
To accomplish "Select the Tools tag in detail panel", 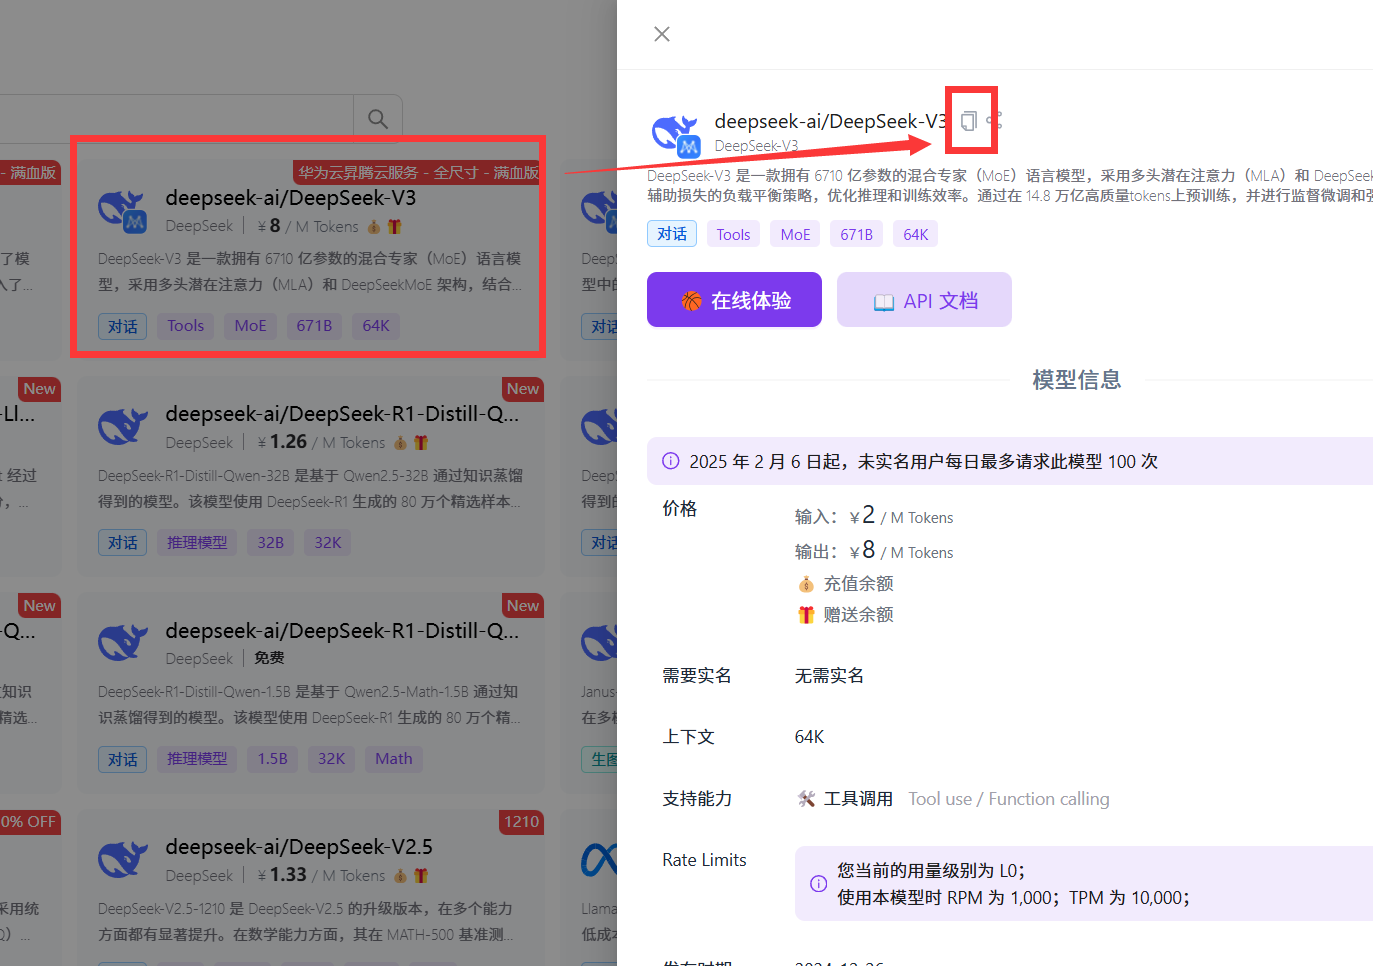I will click(733, 234).
